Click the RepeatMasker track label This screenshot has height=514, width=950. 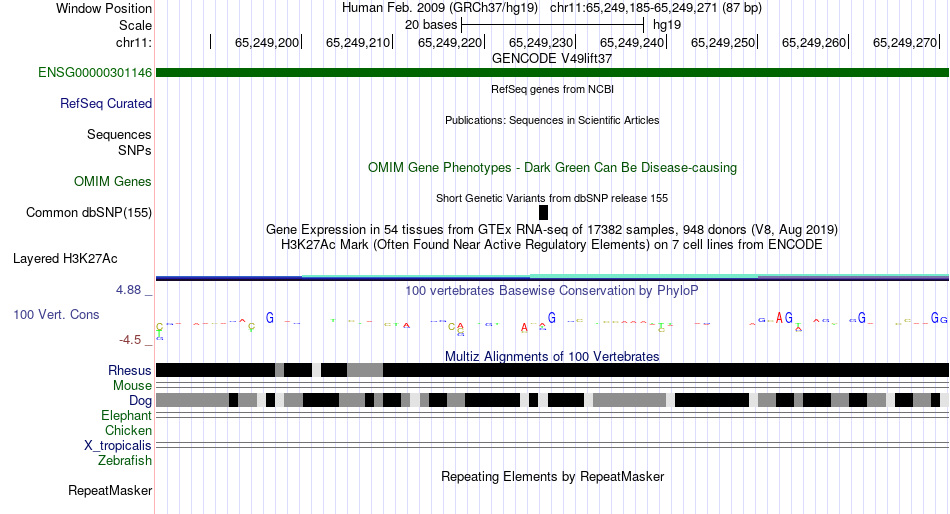click(110, 490)
